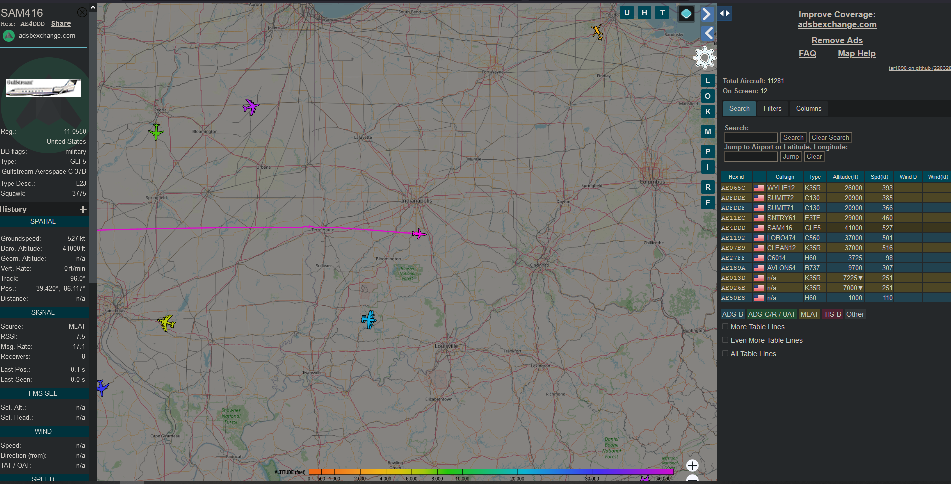Click the U map toggle button
Image resolution: width=951 pixels, height=484 pixels.
[627, 13]
